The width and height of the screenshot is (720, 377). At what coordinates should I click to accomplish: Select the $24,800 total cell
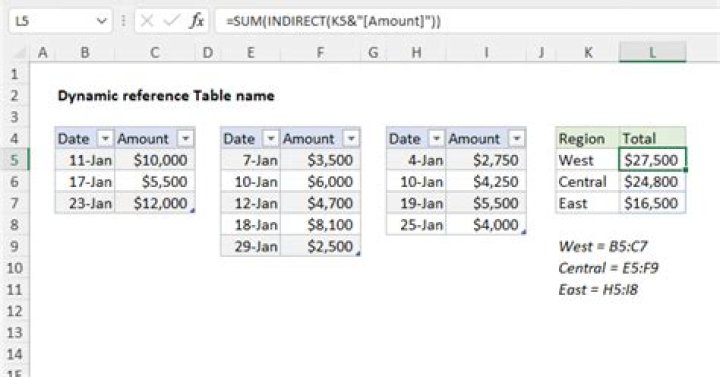coord(652,182)
